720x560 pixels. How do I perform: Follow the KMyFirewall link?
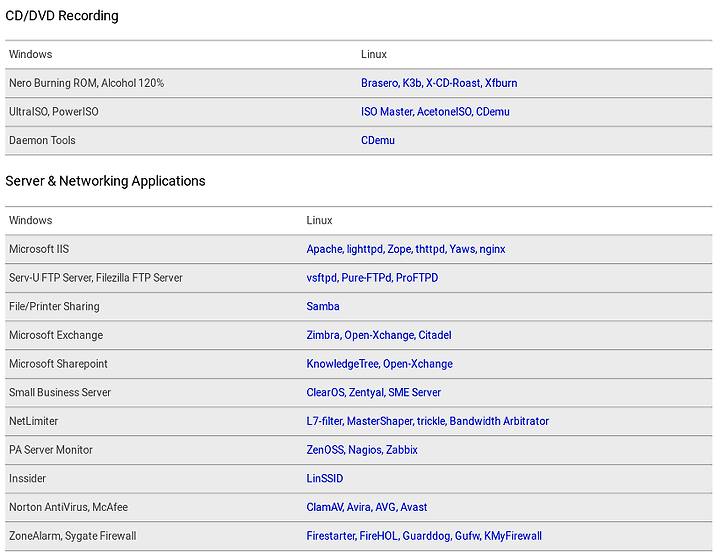[513, 536]
